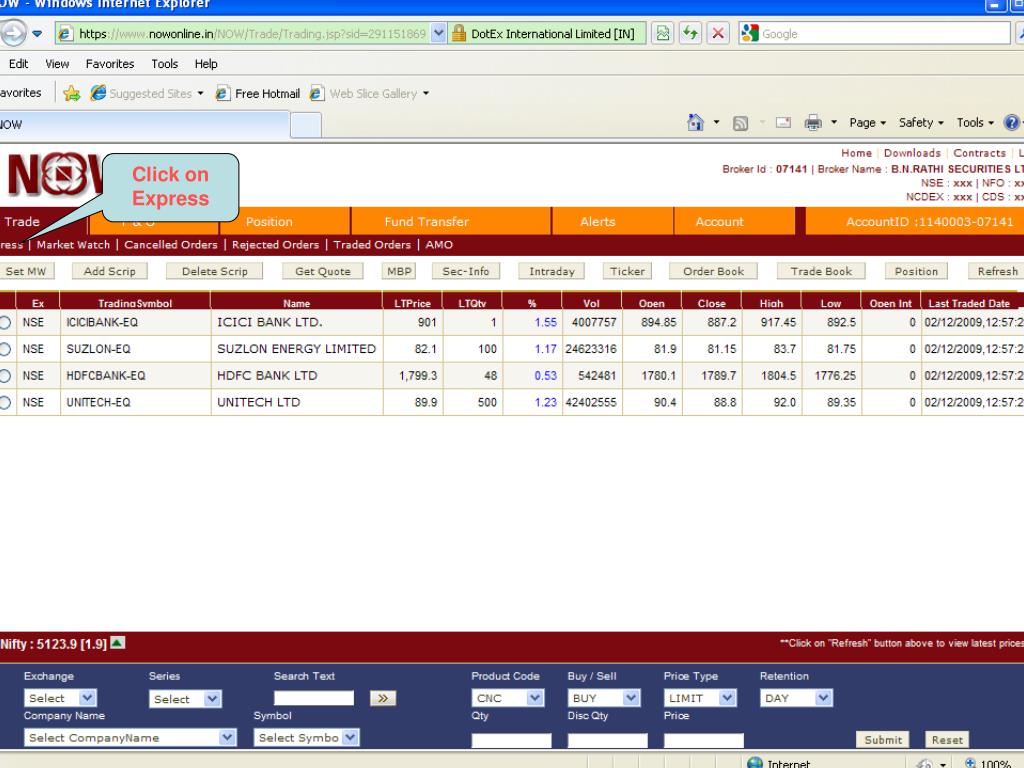Expand the Select CompanyName dropdown
Viewport: 1024px width, 768px height.
(129, 737)
